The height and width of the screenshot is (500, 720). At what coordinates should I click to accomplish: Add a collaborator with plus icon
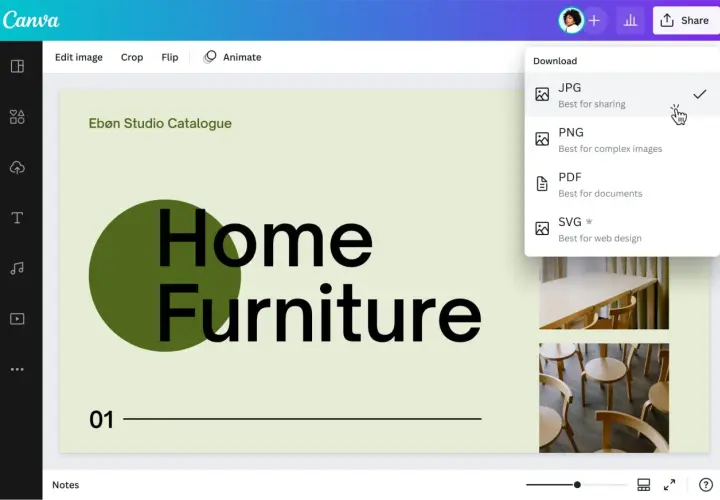(594, 20)
